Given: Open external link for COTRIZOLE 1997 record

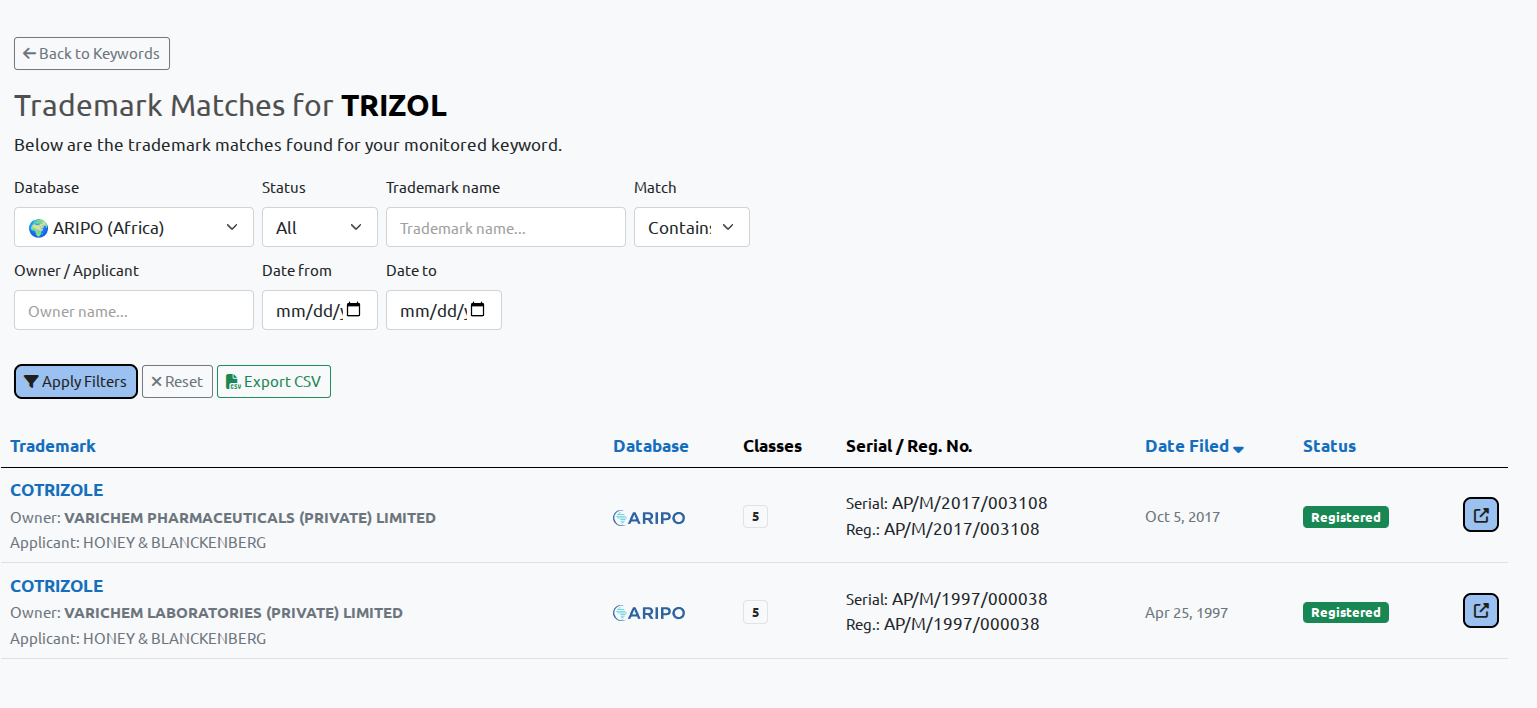Looking at the screenshot, I should [x=1481, y=610].
